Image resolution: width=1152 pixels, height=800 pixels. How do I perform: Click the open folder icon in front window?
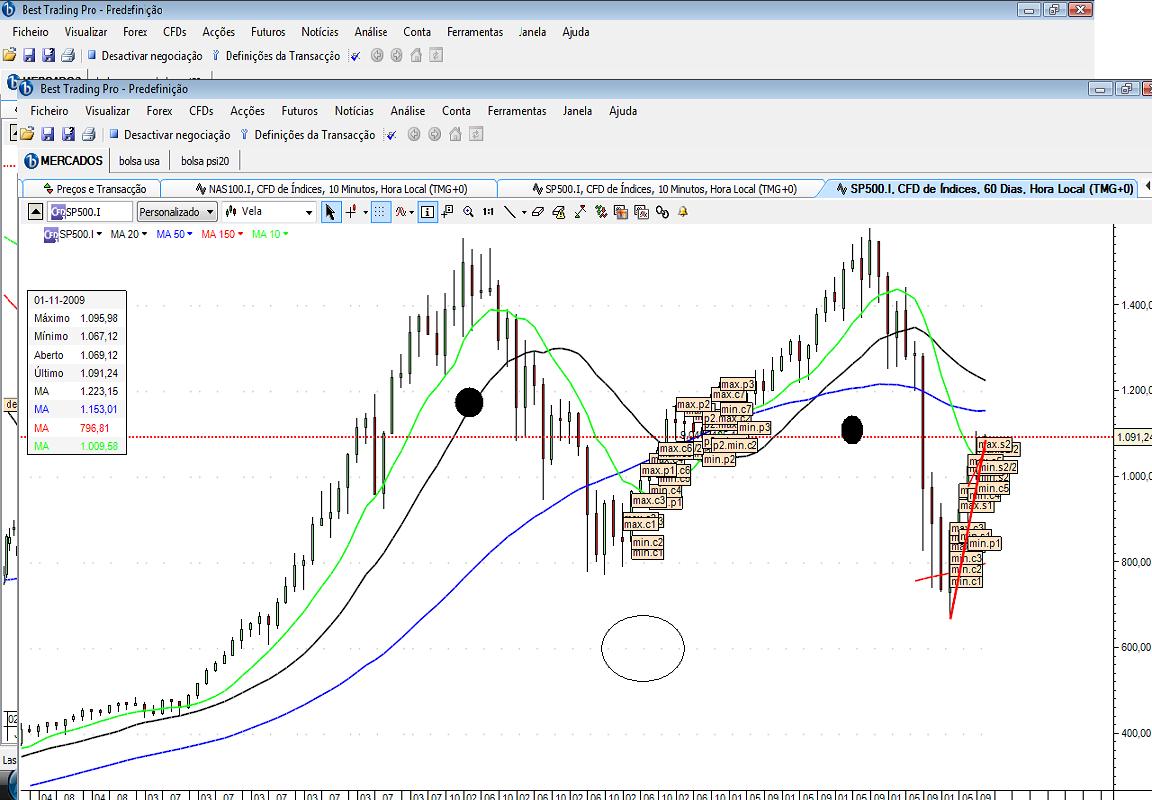coord(27,134)
